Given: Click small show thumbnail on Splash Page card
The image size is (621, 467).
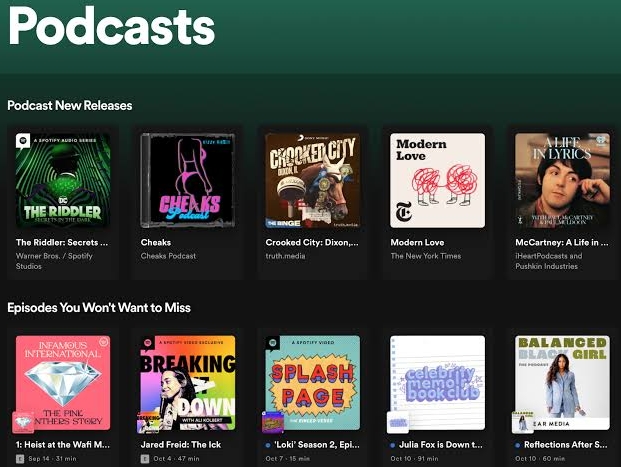Looking at the screenshot, I should [x=272, y=423].
